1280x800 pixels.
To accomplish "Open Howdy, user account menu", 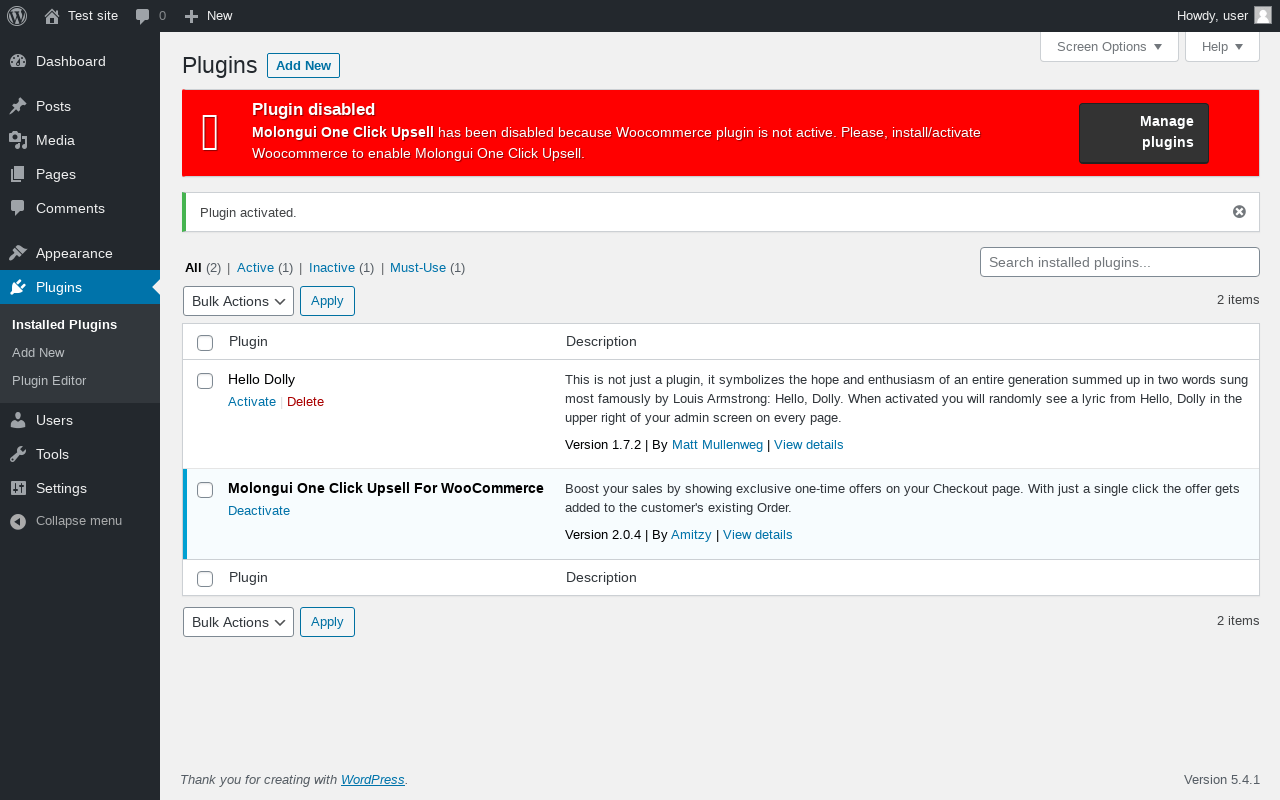I will pos(1224,15).
